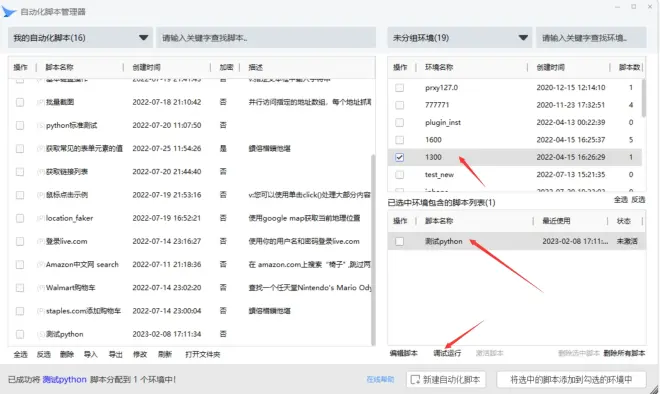Viewport: 660px width, 394px height.
Task: Check the 测试python row in the left script list
Action: pos(20,334)
